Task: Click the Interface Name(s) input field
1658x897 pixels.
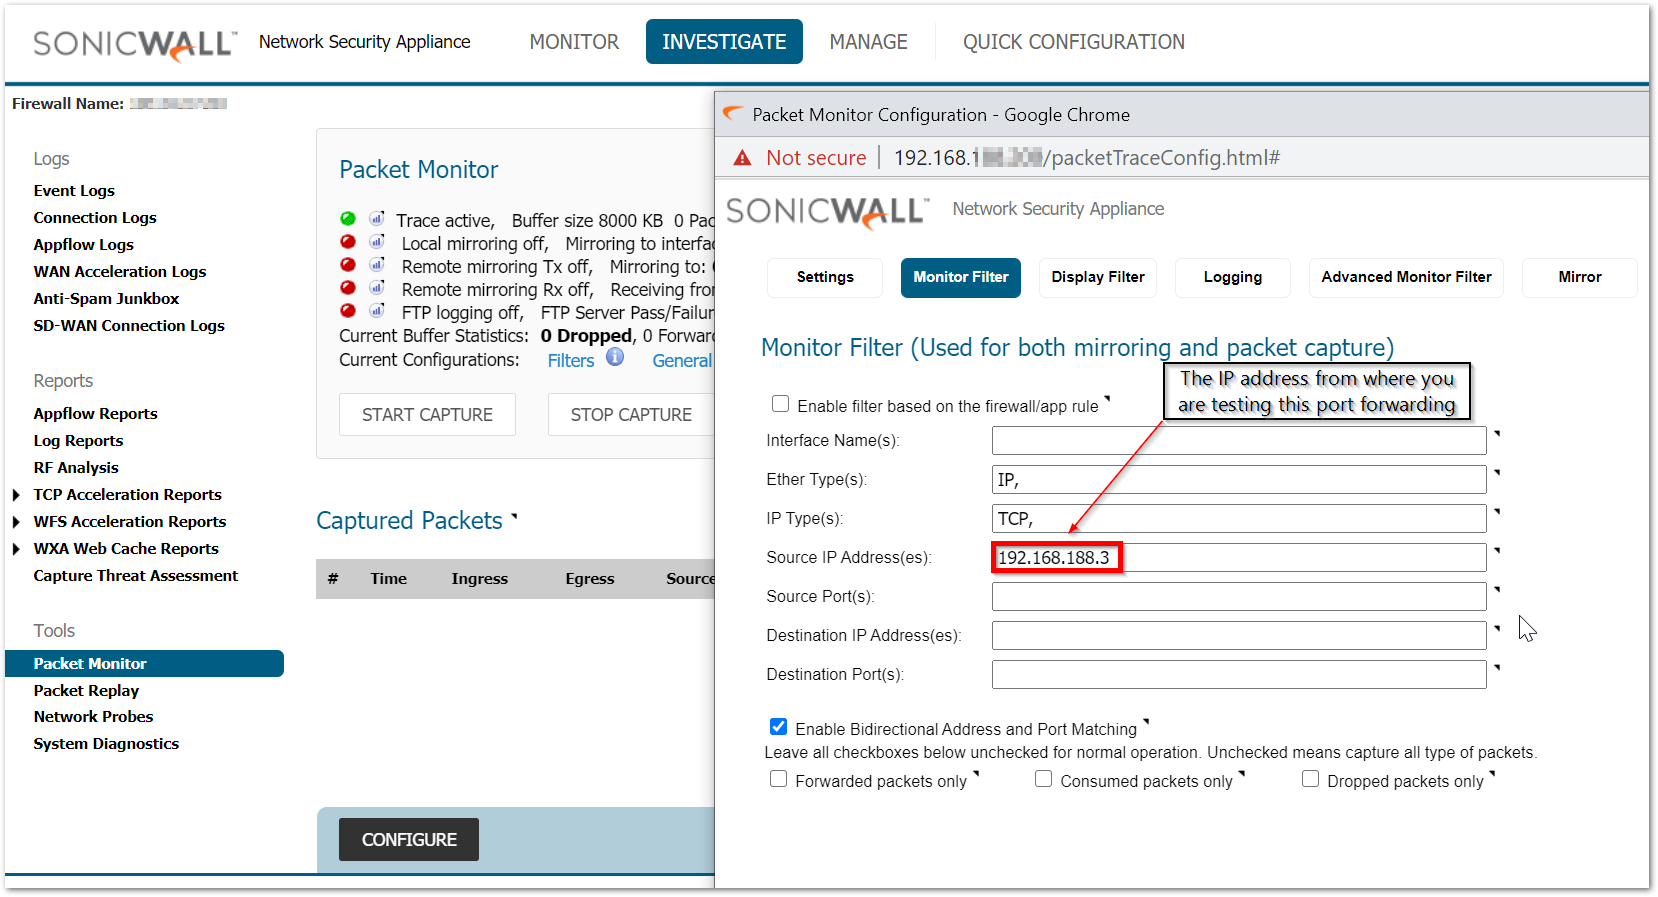Action: pyautogui.click(x=1239, y=441)
